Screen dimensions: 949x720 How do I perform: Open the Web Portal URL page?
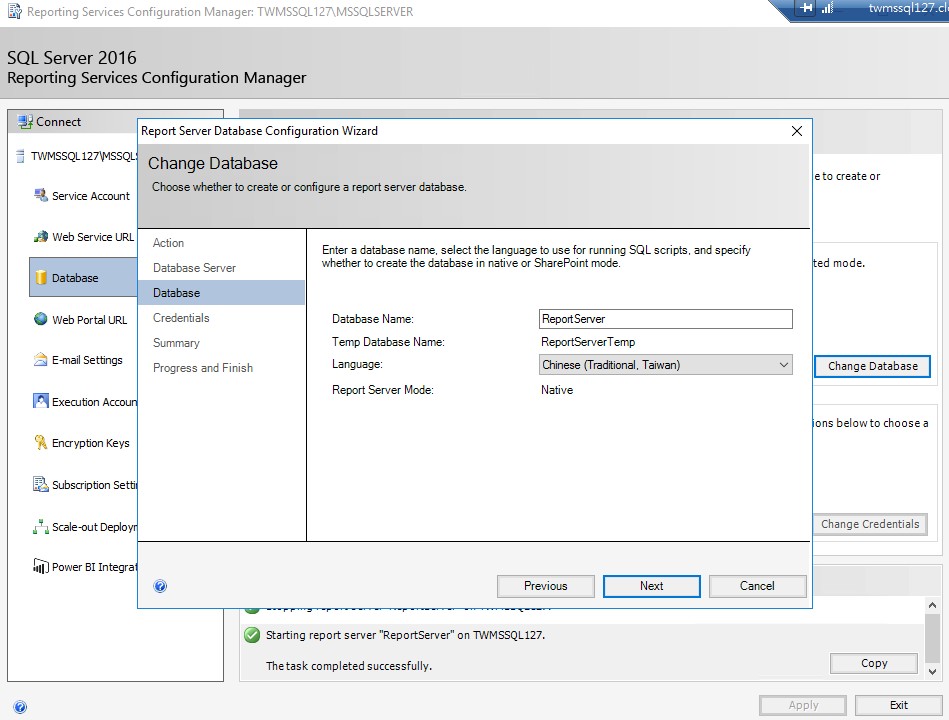click(x=90, y=319)
